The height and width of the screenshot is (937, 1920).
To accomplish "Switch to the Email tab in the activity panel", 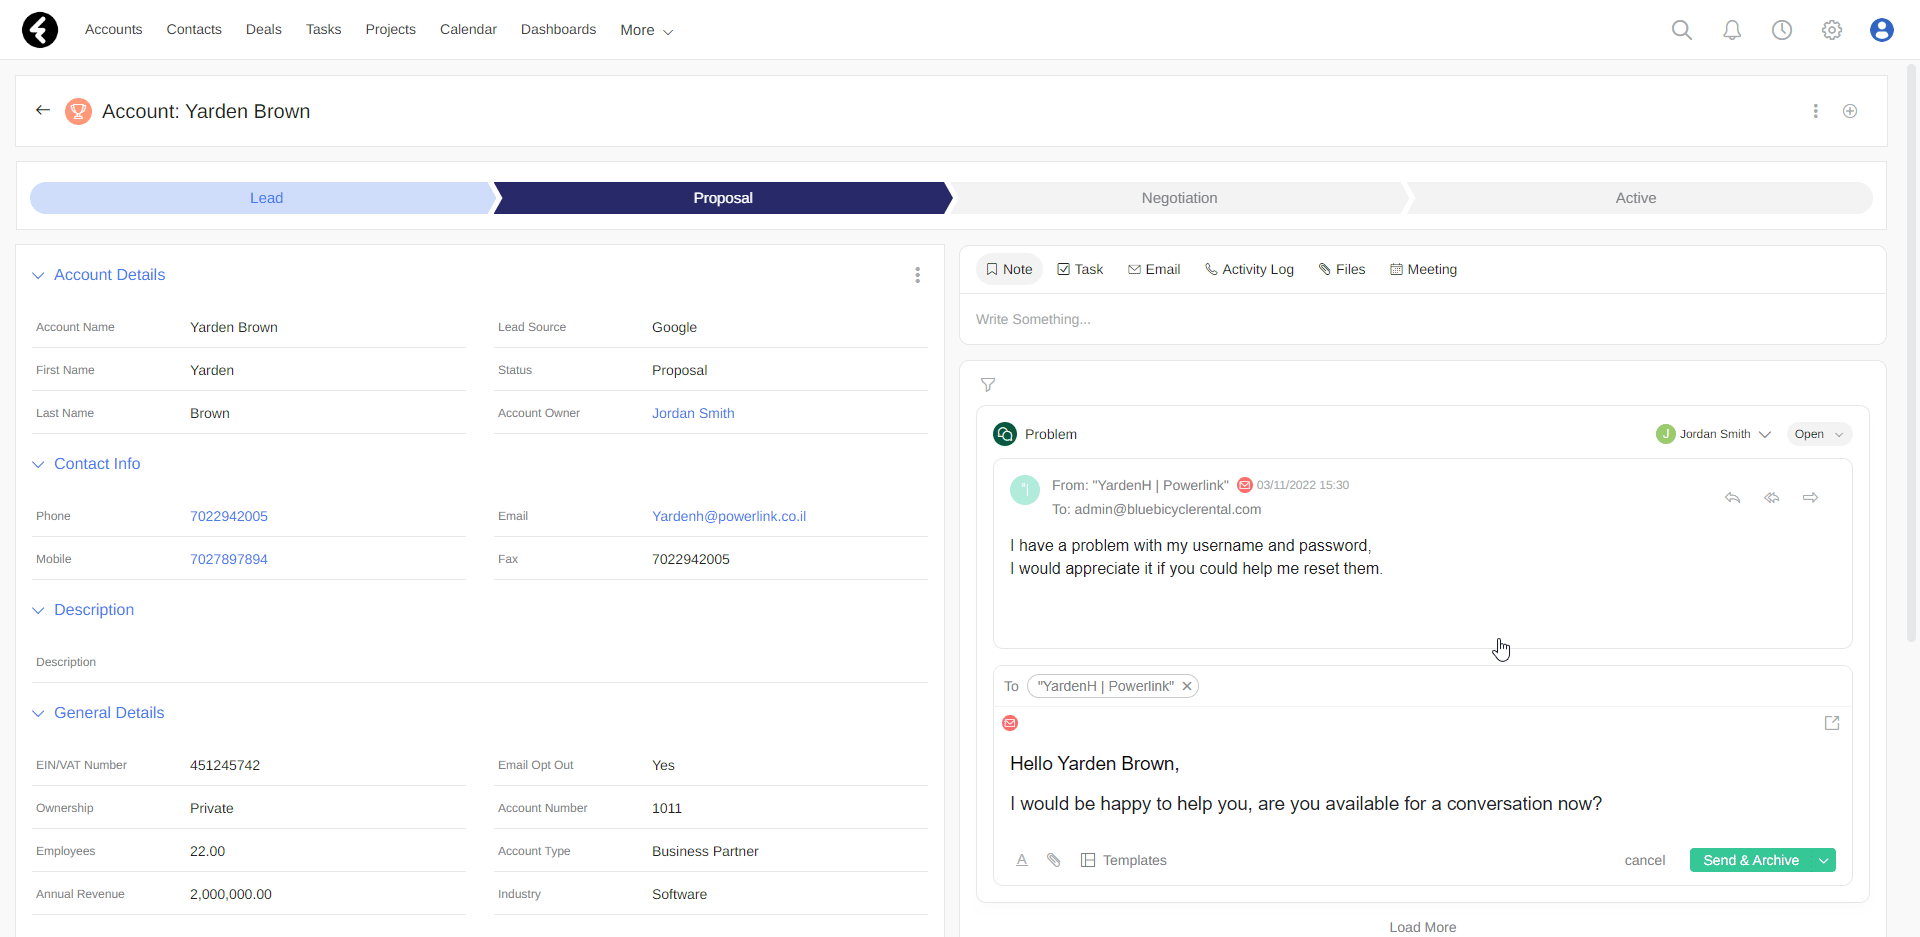I will [x=1154, y=269].
